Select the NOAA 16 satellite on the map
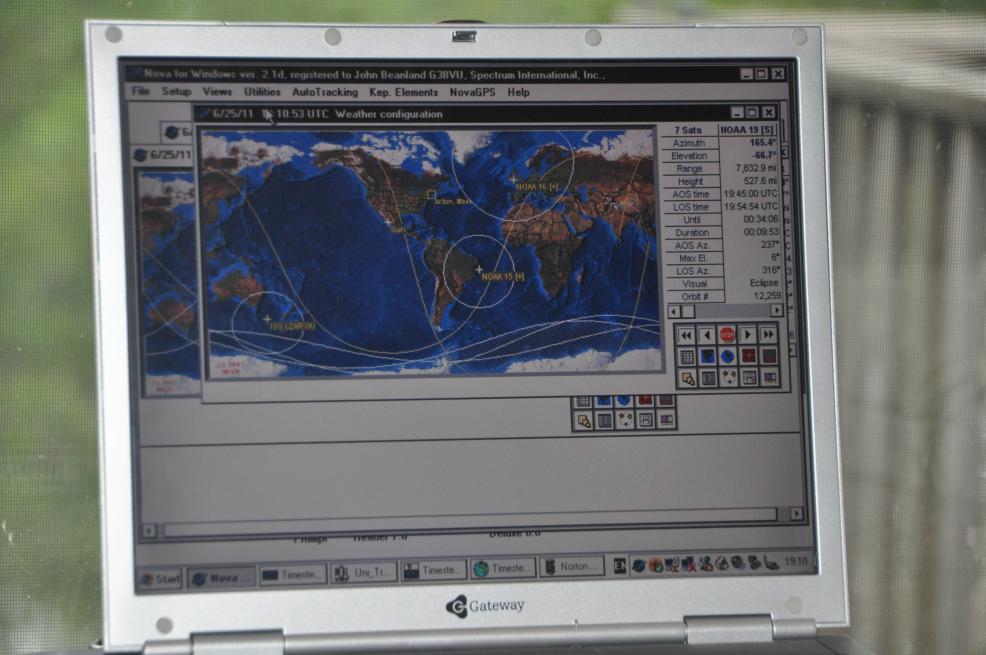Image resolution: width=986 pixels, height=655 pixels. point(514,179)
